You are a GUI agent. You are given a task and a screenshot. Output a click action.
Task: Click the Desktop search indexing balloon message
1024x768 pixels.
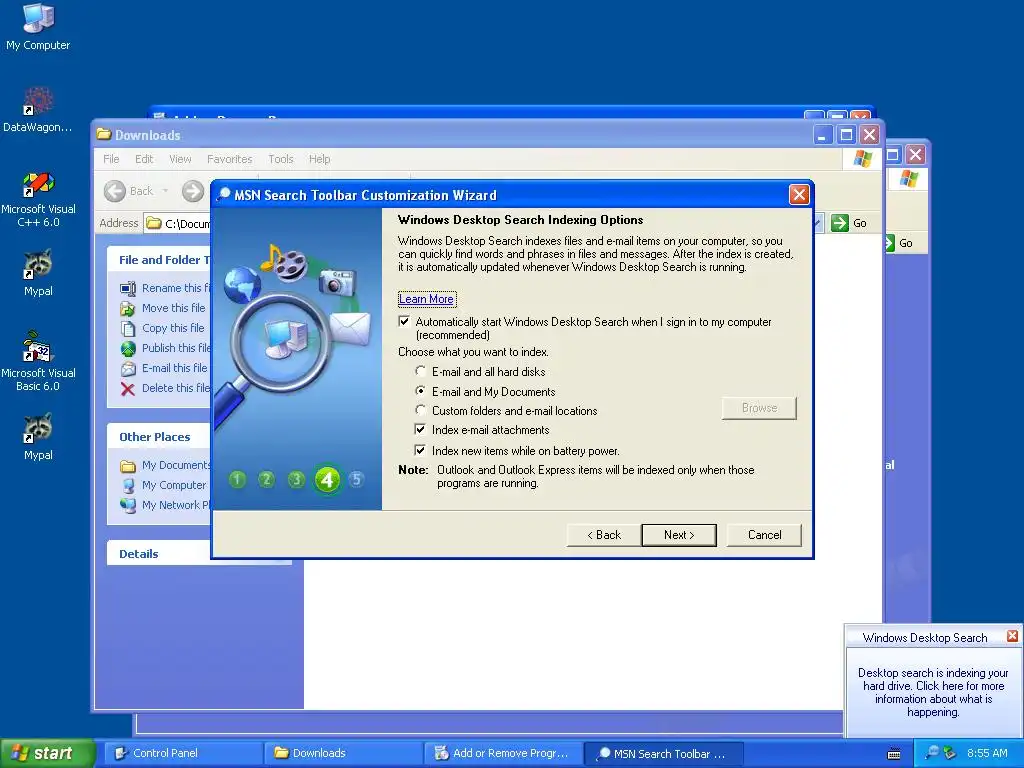[933, 692]
